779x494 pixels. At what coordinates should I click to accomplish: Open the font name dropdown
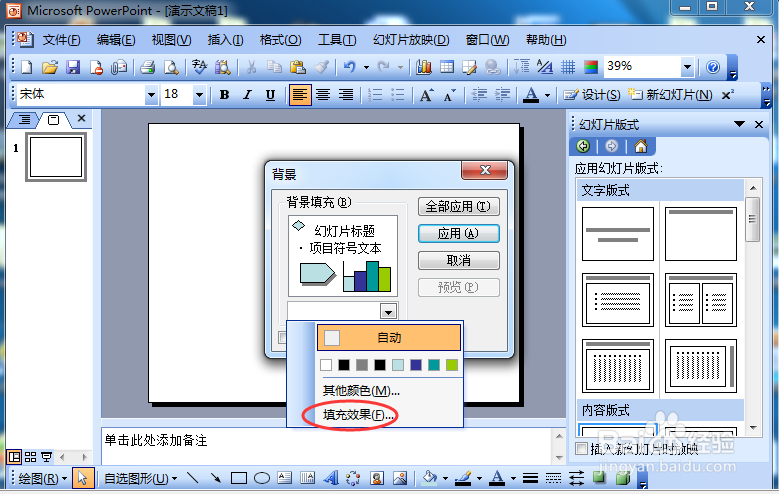coord(151,94)
